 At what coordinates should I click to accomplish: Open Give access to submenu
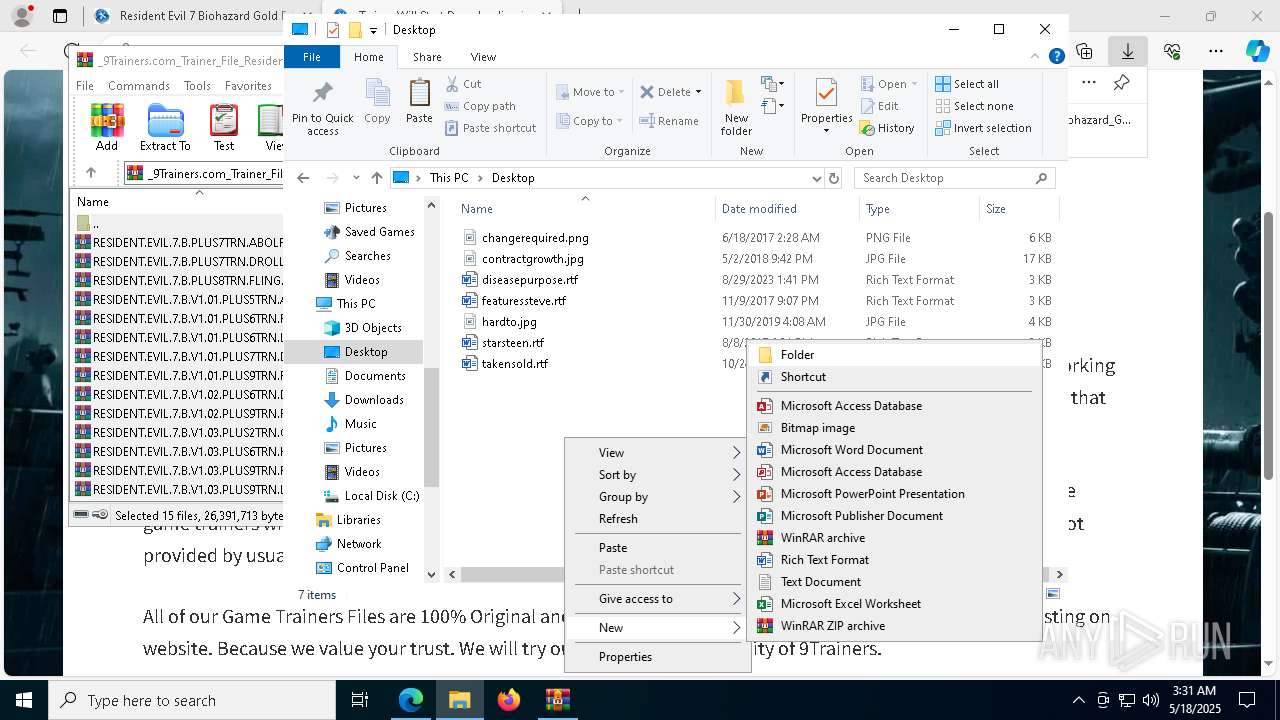coord(658,599)
